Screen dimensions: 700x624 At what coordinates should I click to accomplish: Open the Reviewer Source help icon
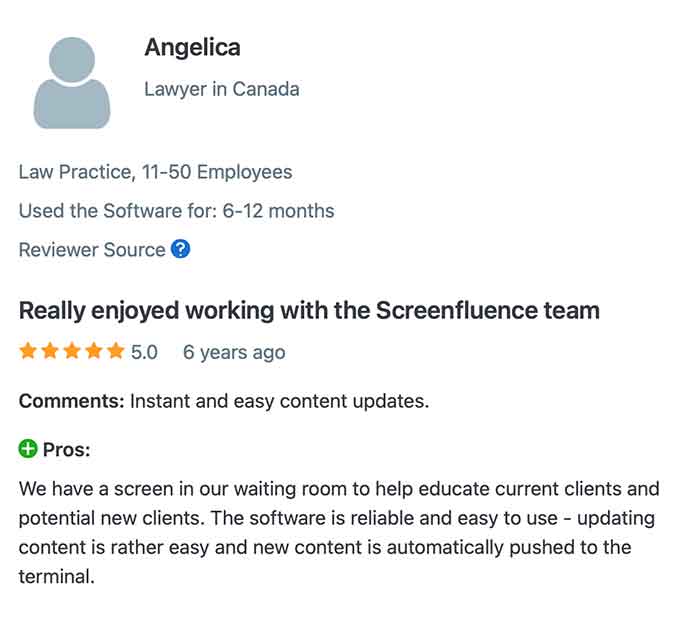[180, 249]
